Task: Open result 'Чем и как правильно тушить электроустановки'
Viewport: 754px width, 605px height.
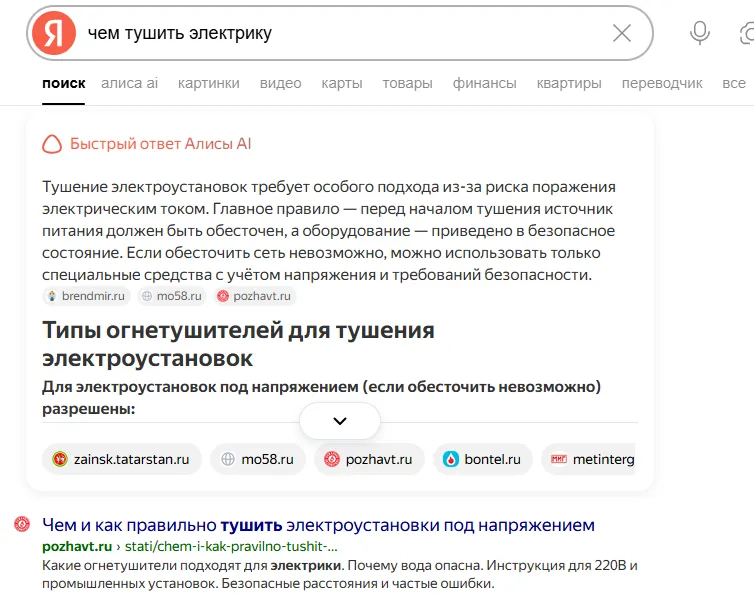Action: (318, 525)
